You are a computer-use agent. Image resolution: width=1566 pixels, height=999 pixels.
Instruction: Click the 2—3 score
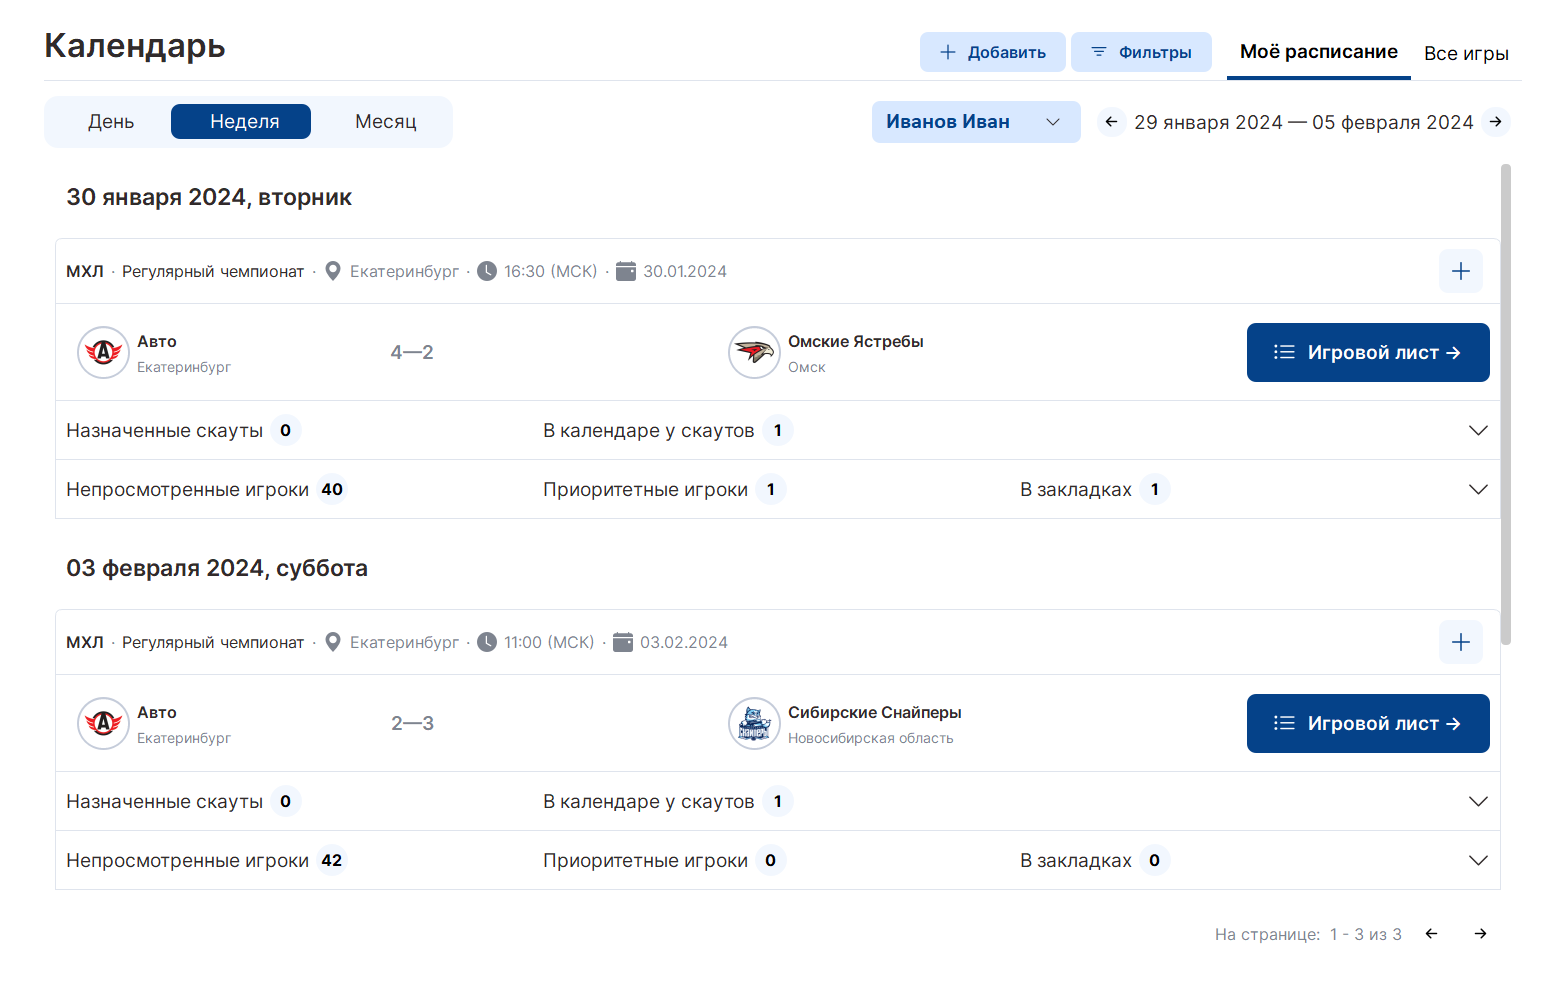412,723
